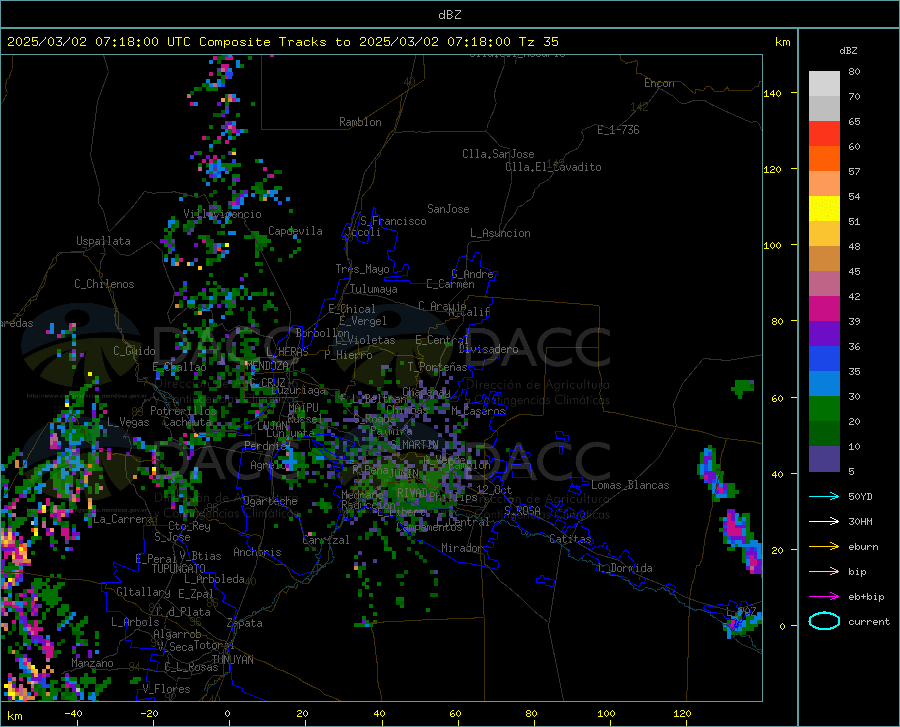Click the C_Guido place label

tap(134, 351)
